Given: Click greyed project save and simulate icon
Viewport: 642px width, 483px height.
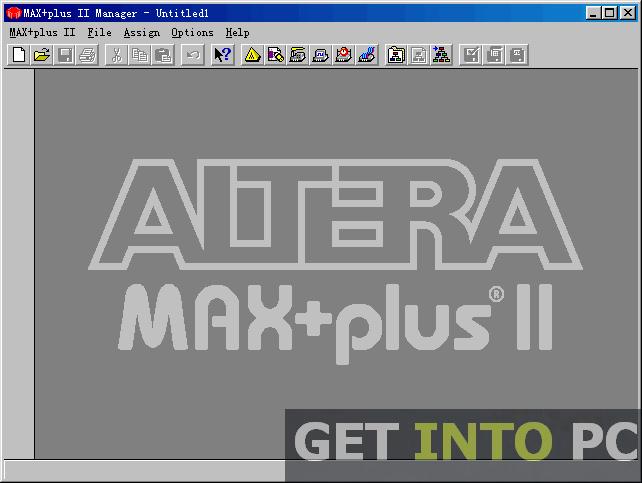Looking at the screenshot, I should coord(517,55).
